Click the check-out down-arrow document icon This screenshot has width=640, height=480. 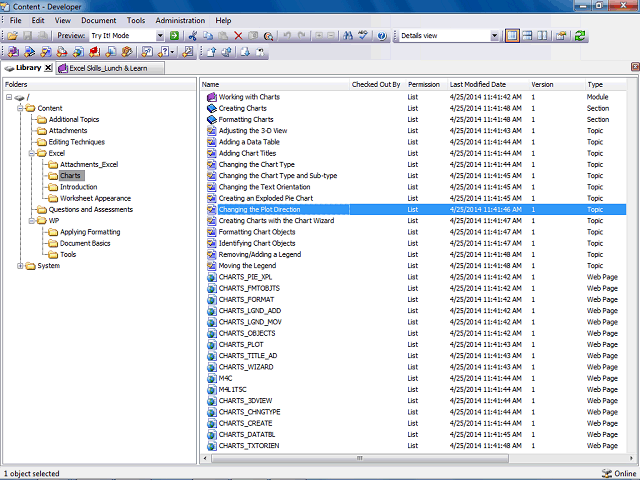point(245,52)
